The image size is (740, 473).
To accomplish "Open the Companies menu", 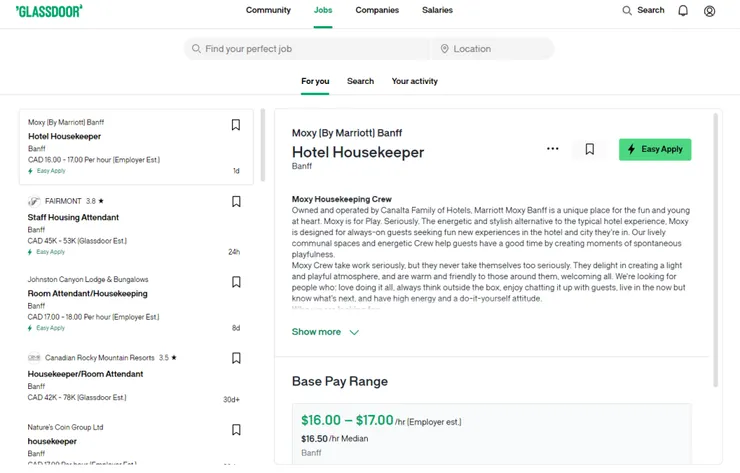I will point(377,11).
